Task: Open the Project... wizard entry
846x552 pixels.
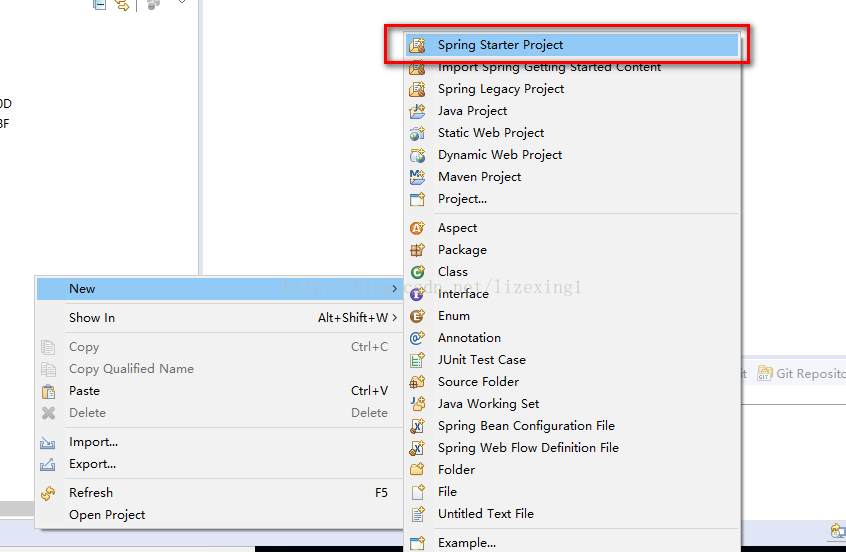Action: tap(572, 199)
